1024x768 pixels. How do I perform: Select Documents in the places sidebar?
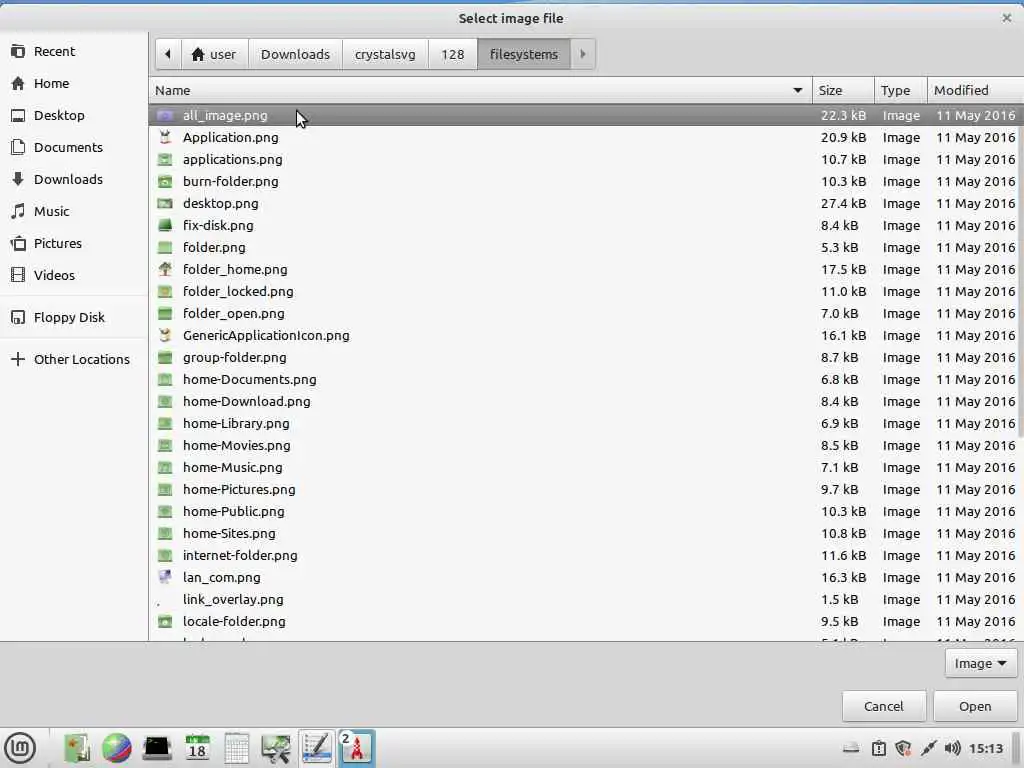tap(57, 148)
